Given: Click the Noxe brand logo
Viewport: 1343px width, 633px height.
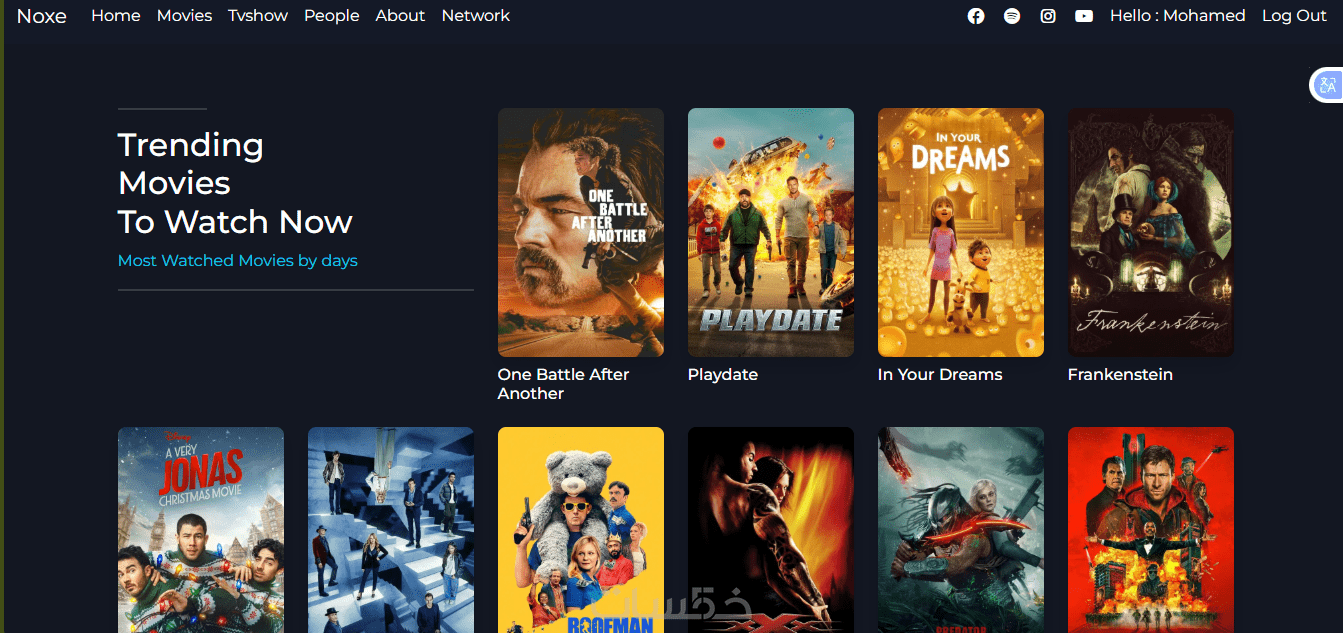Looking at the screenshot, I should click(x=41, y=16).
